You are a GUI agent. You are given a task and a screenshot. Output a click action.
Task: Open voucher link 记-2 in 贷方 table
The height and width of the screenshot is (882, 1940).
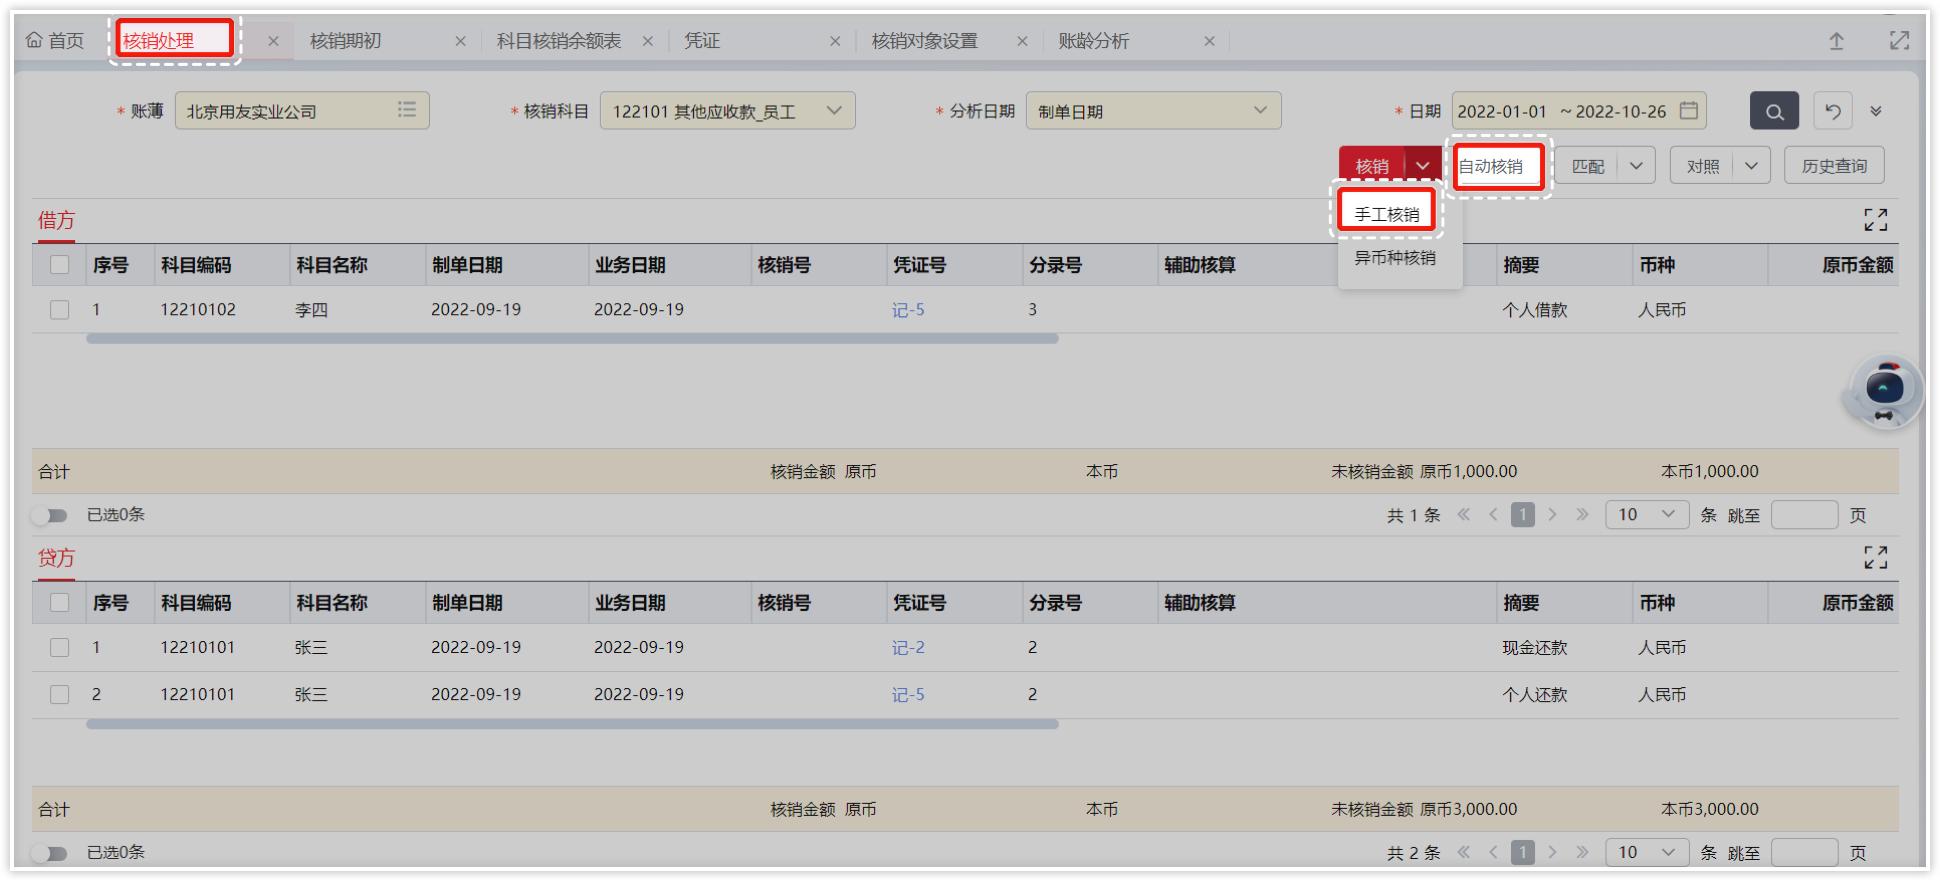tap(908, 648)
